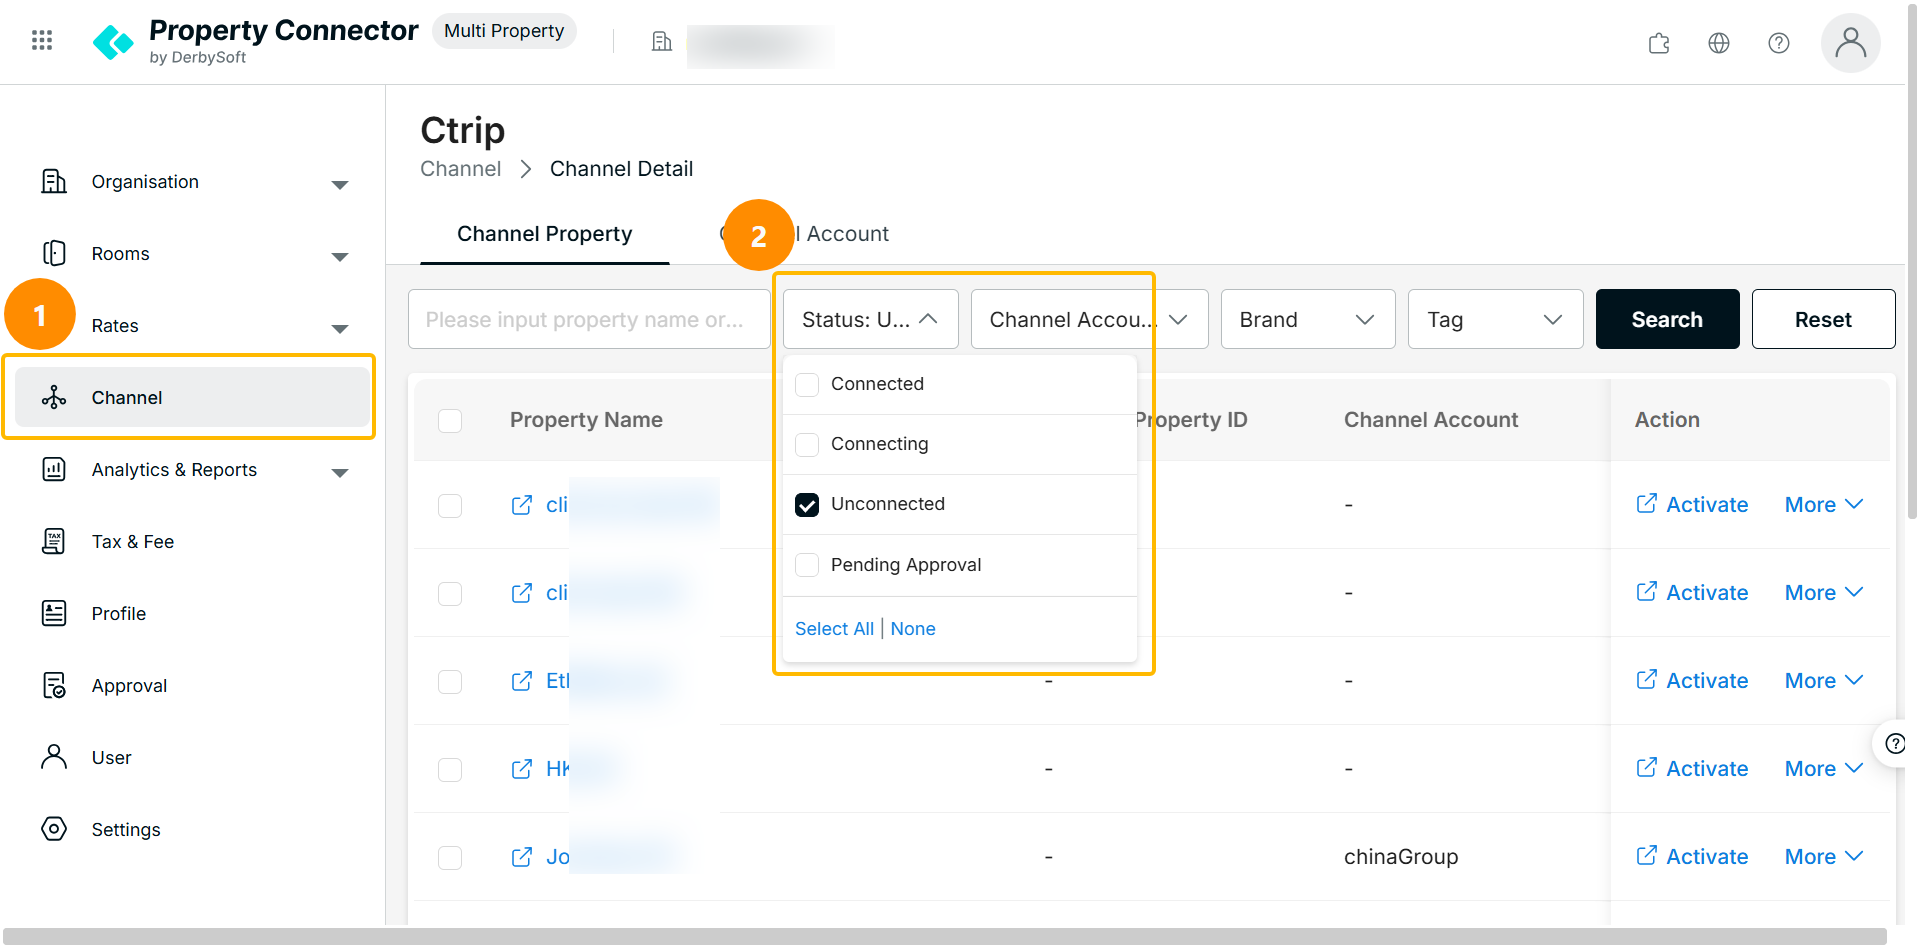Open external link icon for the 'Jo' property

tap(522, 857)
